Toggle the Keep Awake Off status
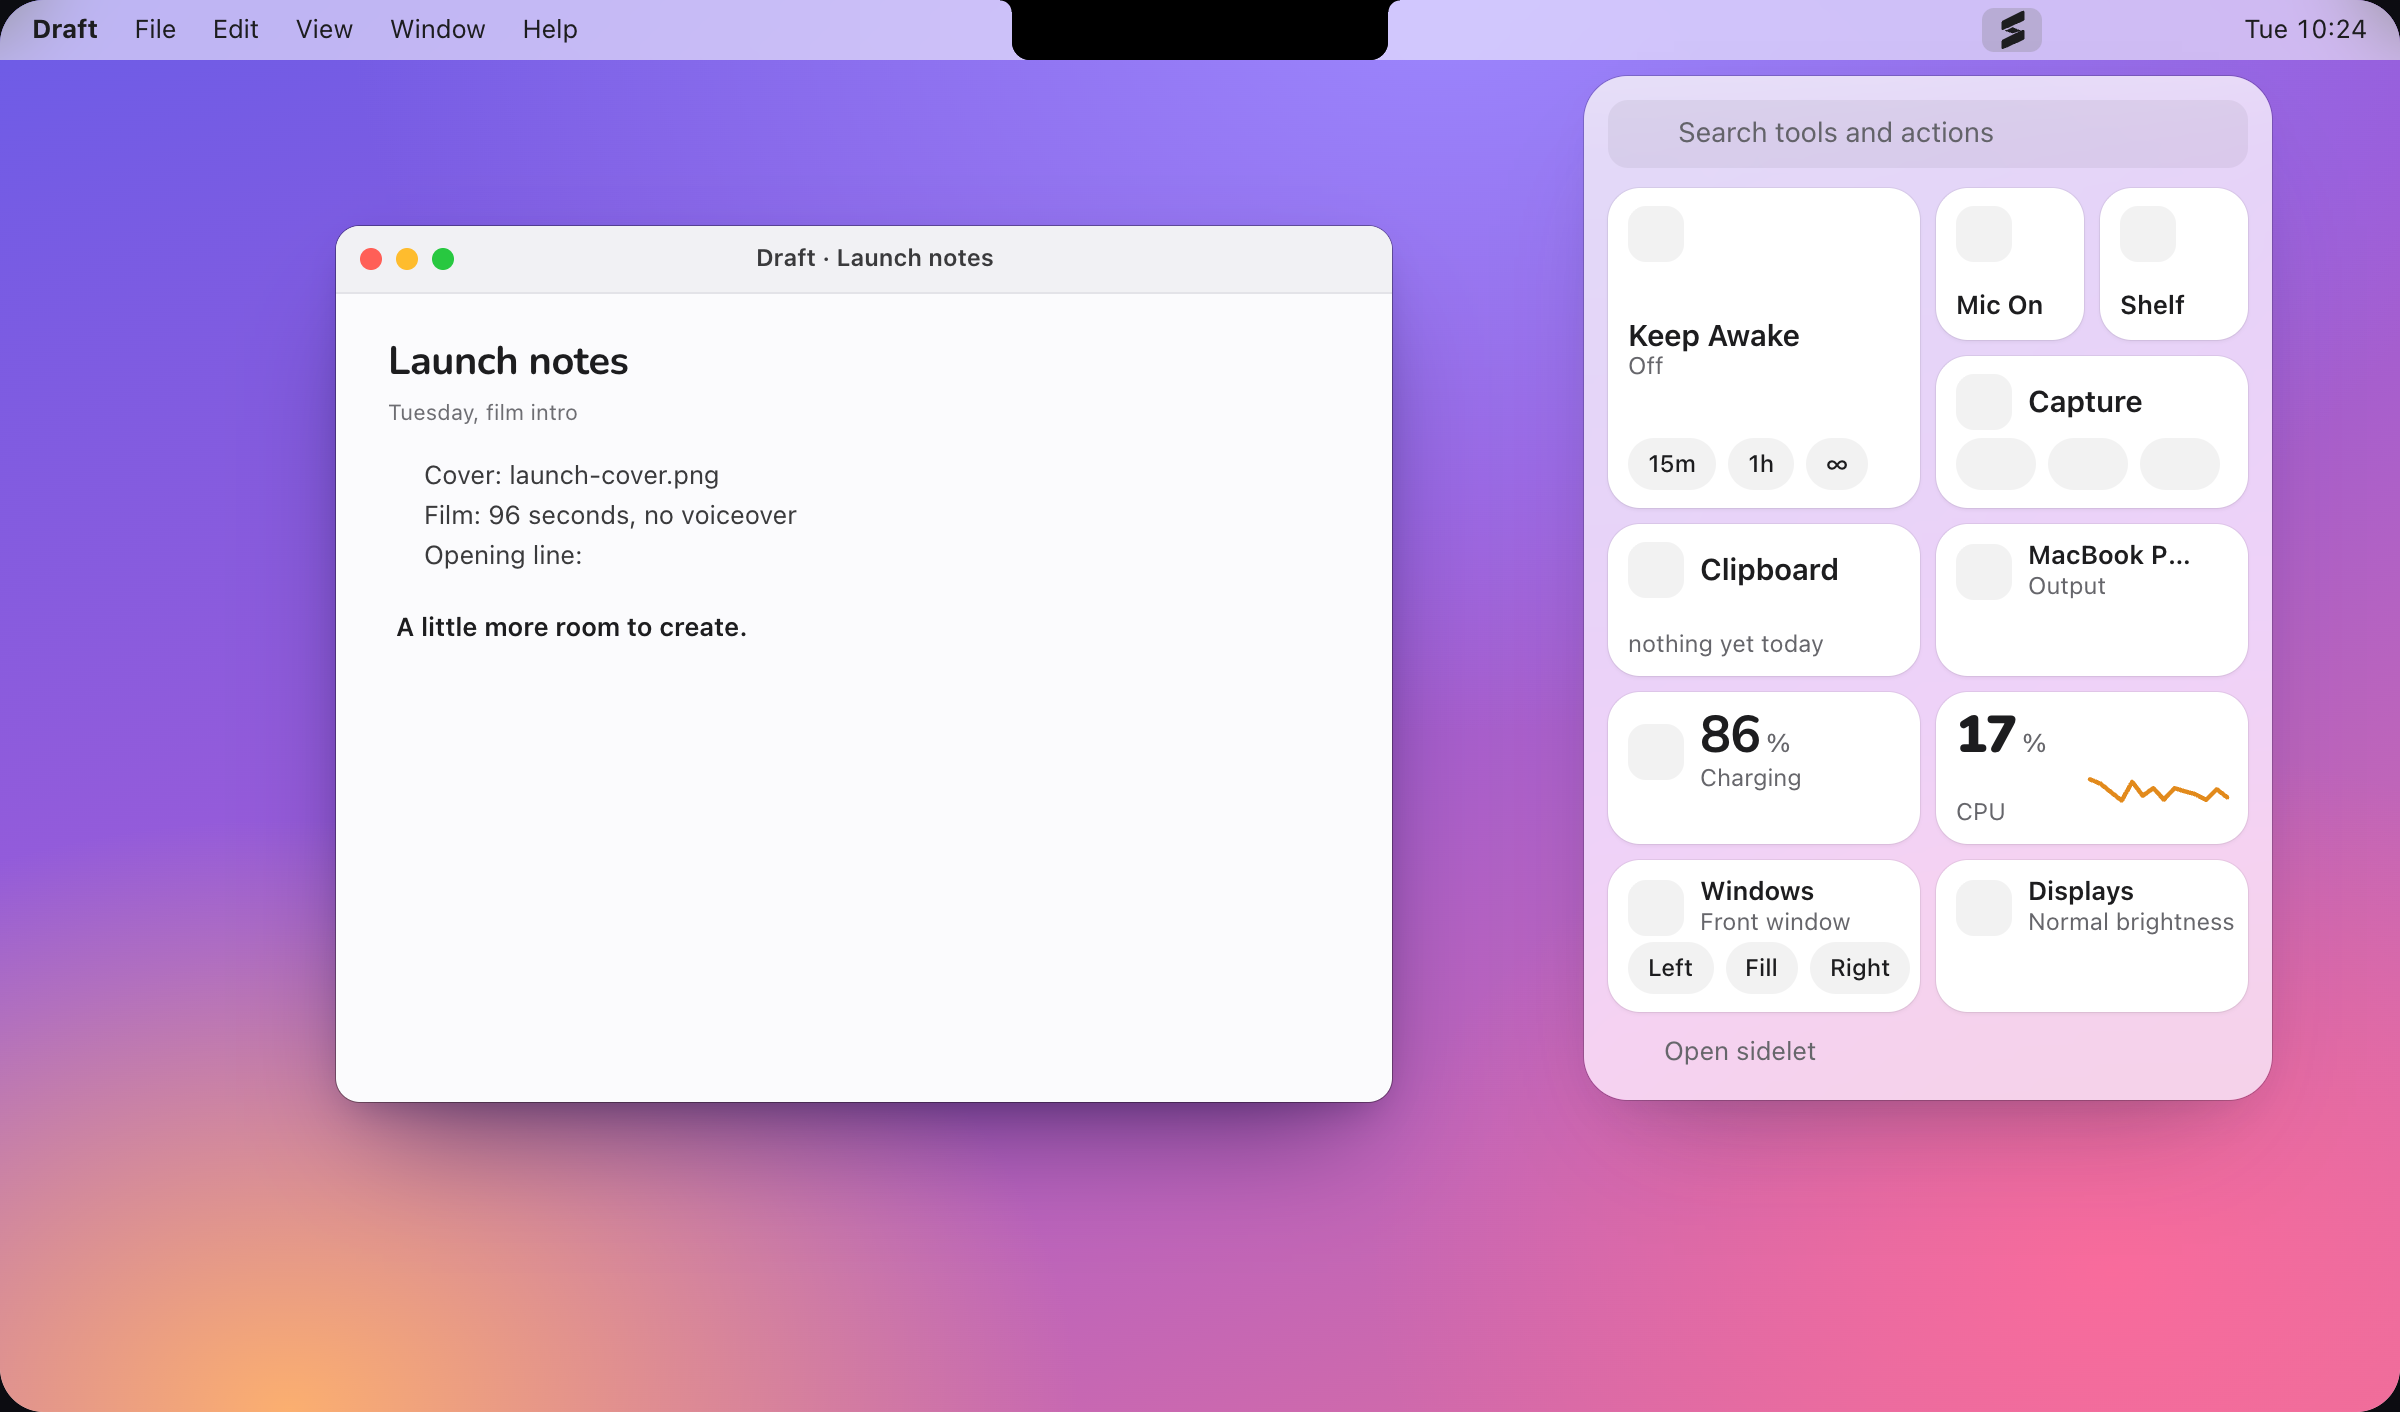This screenshot has width=2400, height=1412. click(x=1646, y=366)
